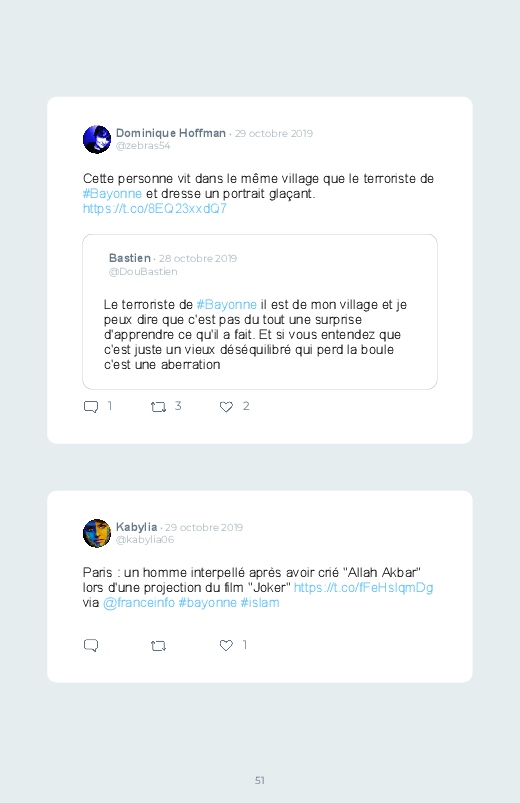520x803 pixels.
Task: Click the #bayonne hashtag in Kabylia's tweet
Action: pos(207,603)
